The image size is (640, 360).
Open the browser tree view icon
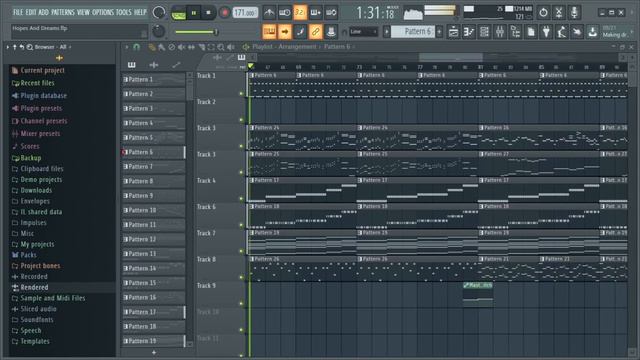pos(515,31)
